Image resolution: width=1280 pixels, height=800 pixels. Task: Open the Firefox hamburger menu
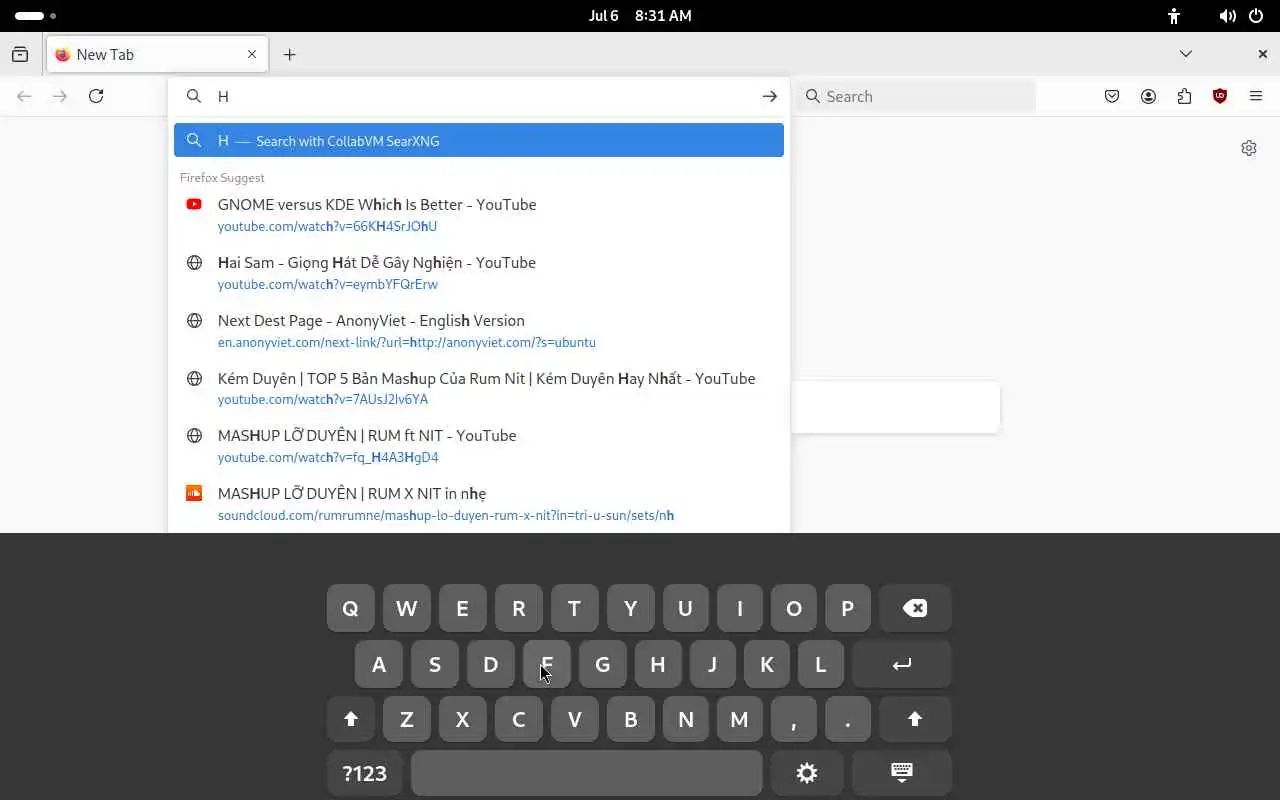(1256, 96)
